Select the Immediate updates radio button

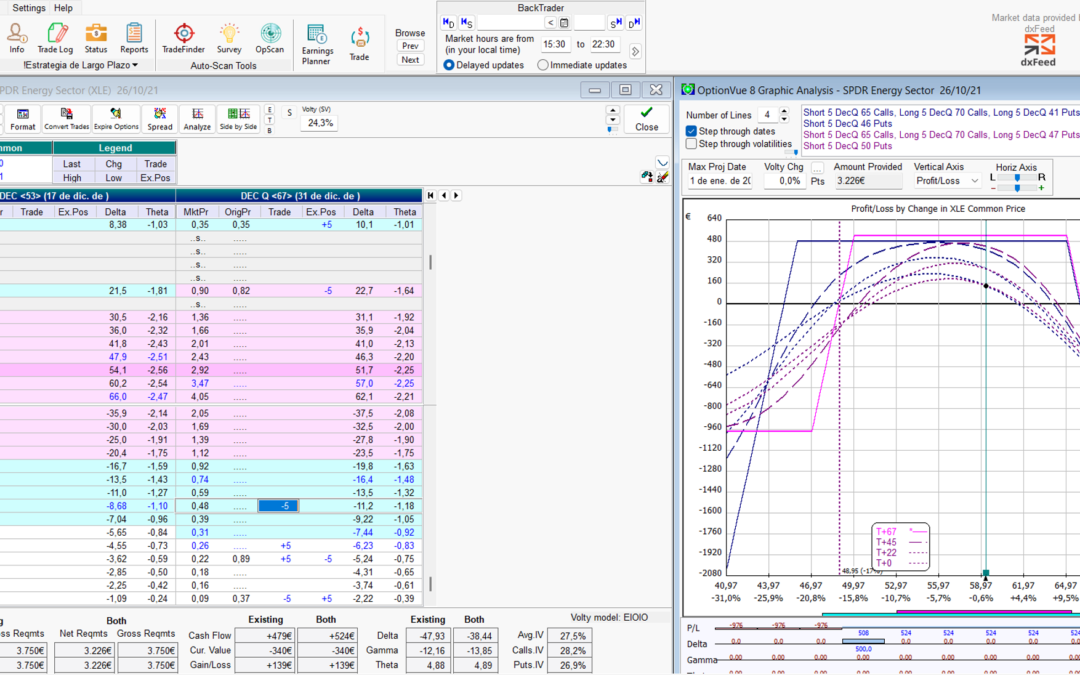click(x=543, y=65)
